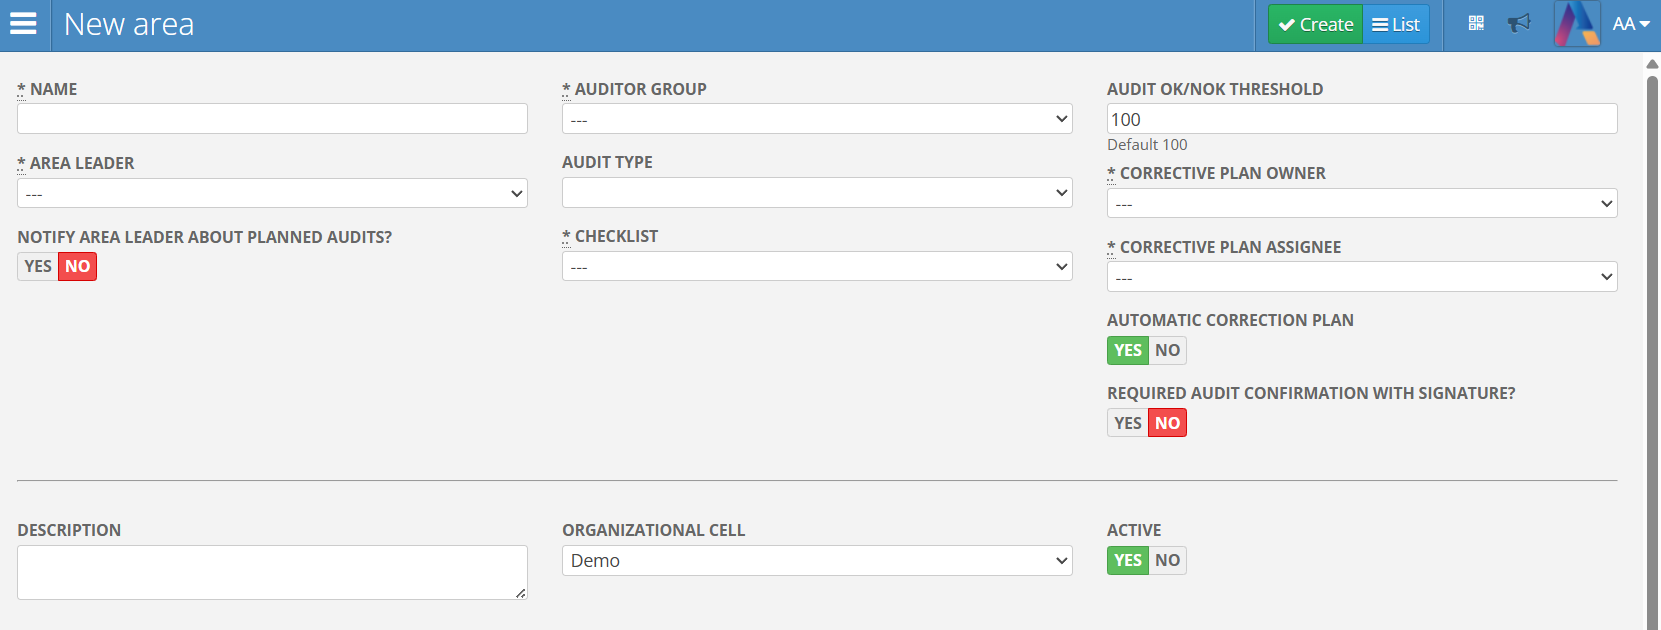The width and height of the screenshot is (1661, 630).
Task: Expand the Area Leader dropdown
Action: pyautogui.click(x=272, y=194)
